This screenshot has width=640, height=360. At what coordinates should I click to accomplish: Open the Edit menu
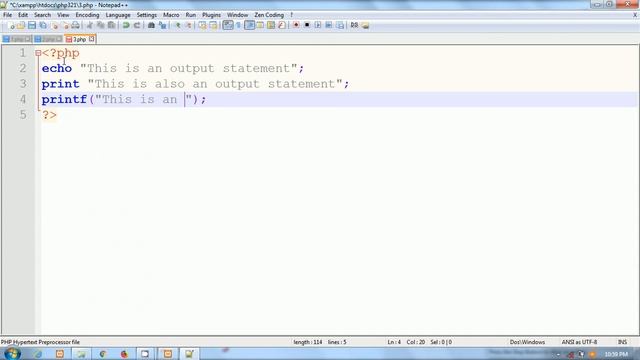23,15
